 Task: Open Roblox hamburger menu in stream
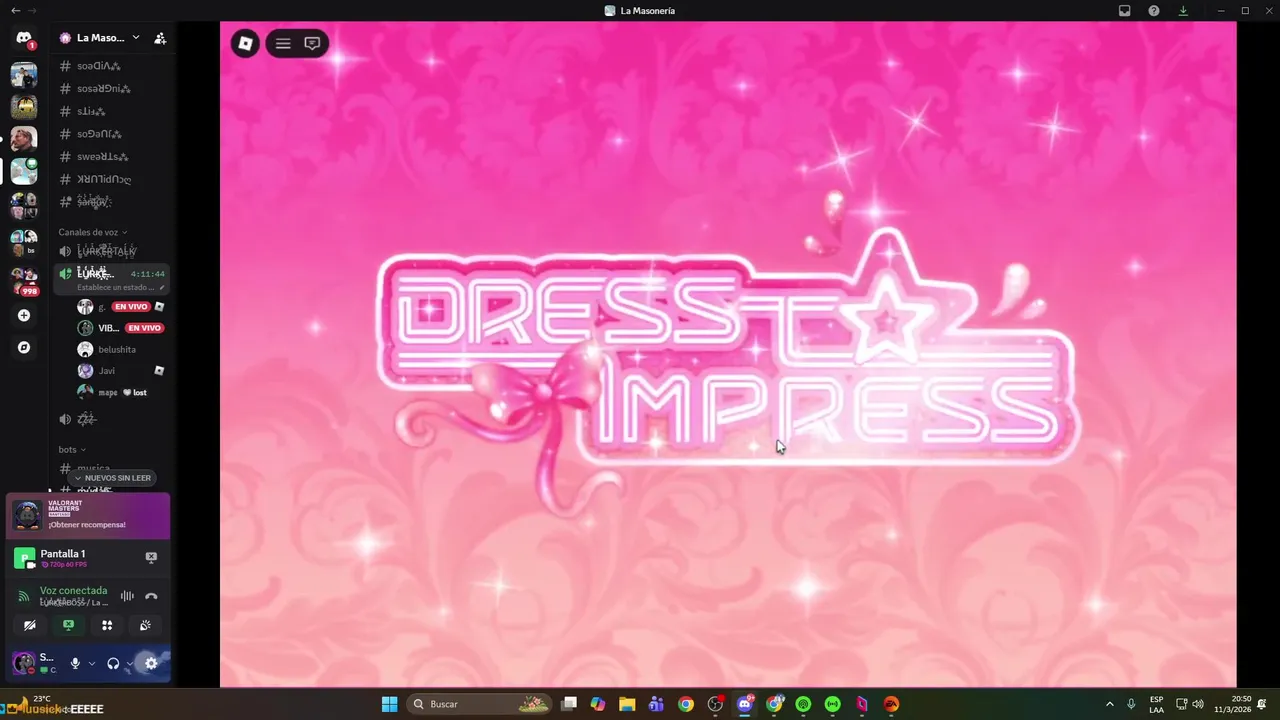[283, 43]
